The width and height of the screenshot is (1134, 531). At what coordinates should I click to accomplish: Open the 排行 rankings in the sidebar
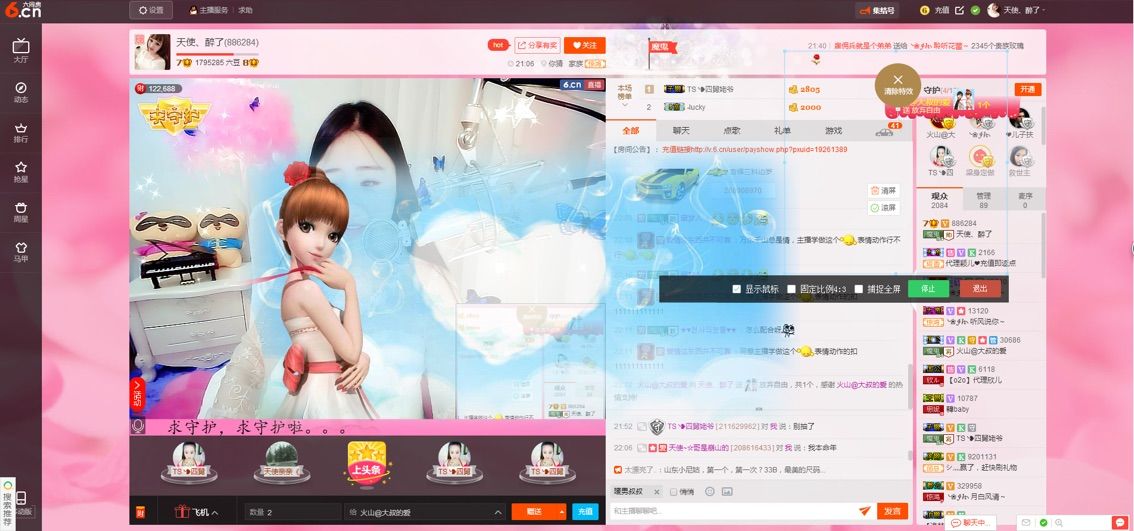(x=20, y=132)
